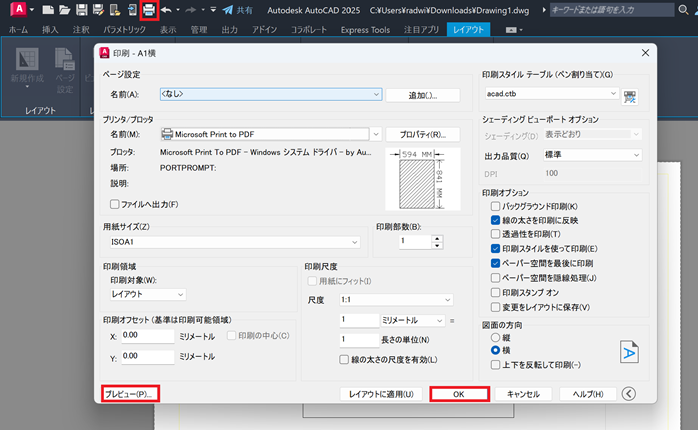Toggle バックグラウンド印刷 checkbox
The width and height of the screenshot is (698, 430).
495,206
